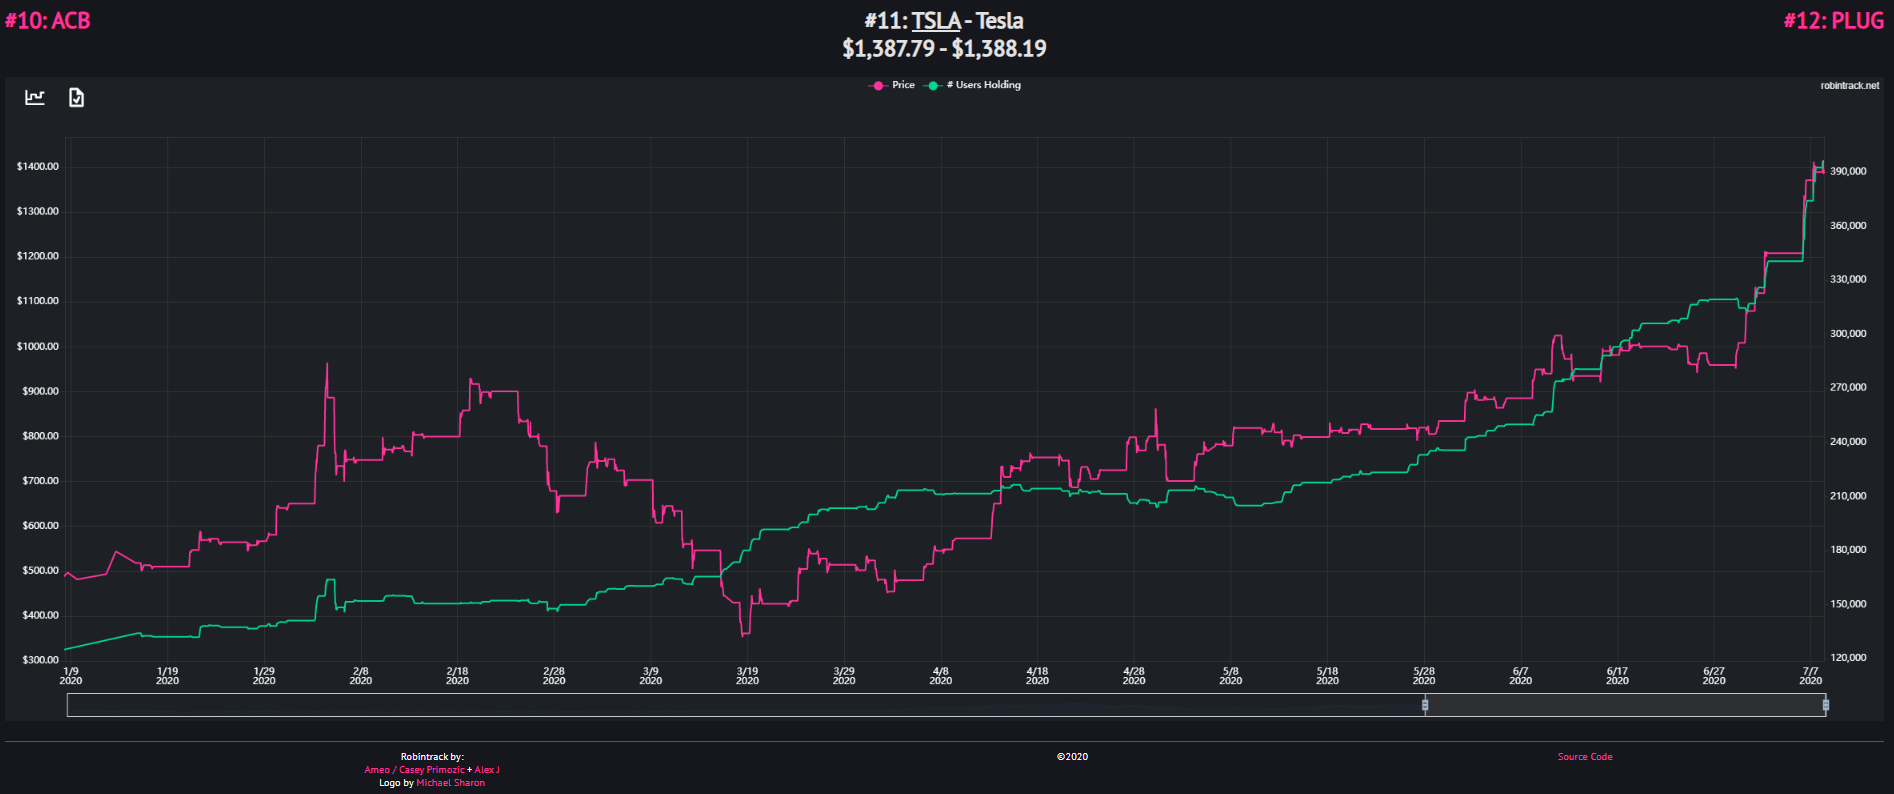
Task: Click the $700.00 price axis label
Action: [40, 481]
